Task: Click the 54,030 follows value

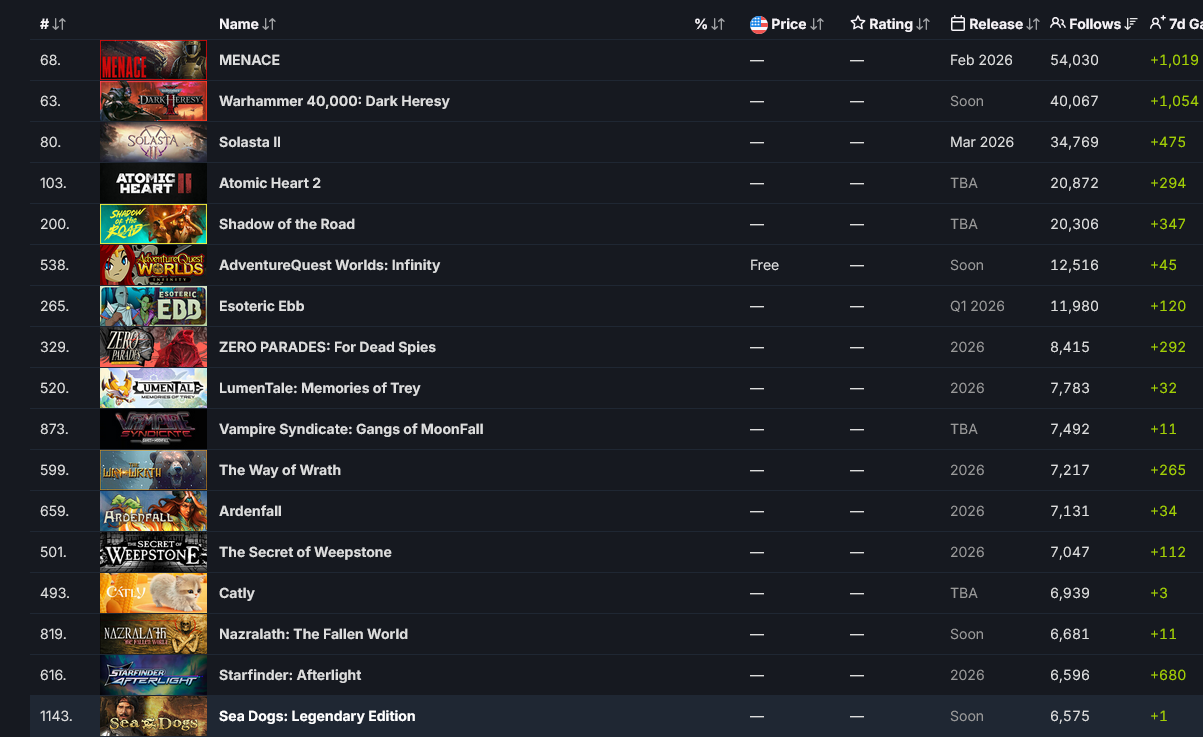Action: click(1074, 60)
